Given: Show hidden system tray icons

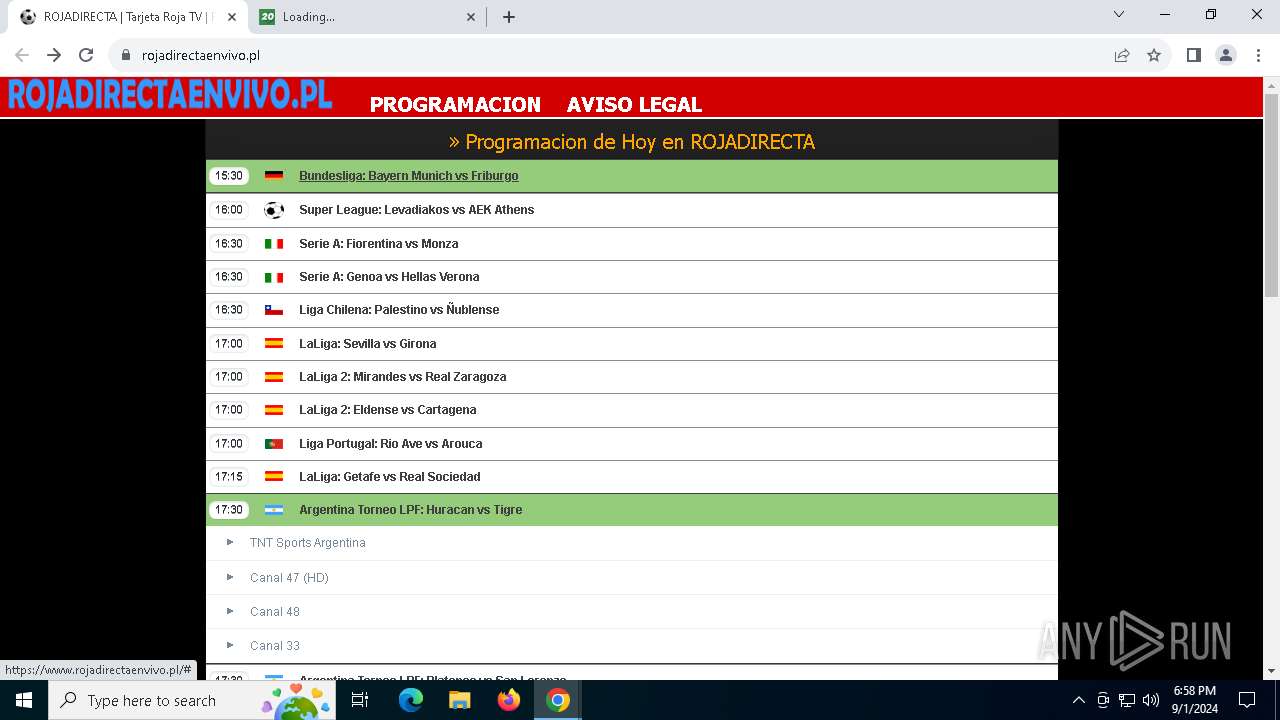Looking at the screenshot, I should pos(1078,700).
